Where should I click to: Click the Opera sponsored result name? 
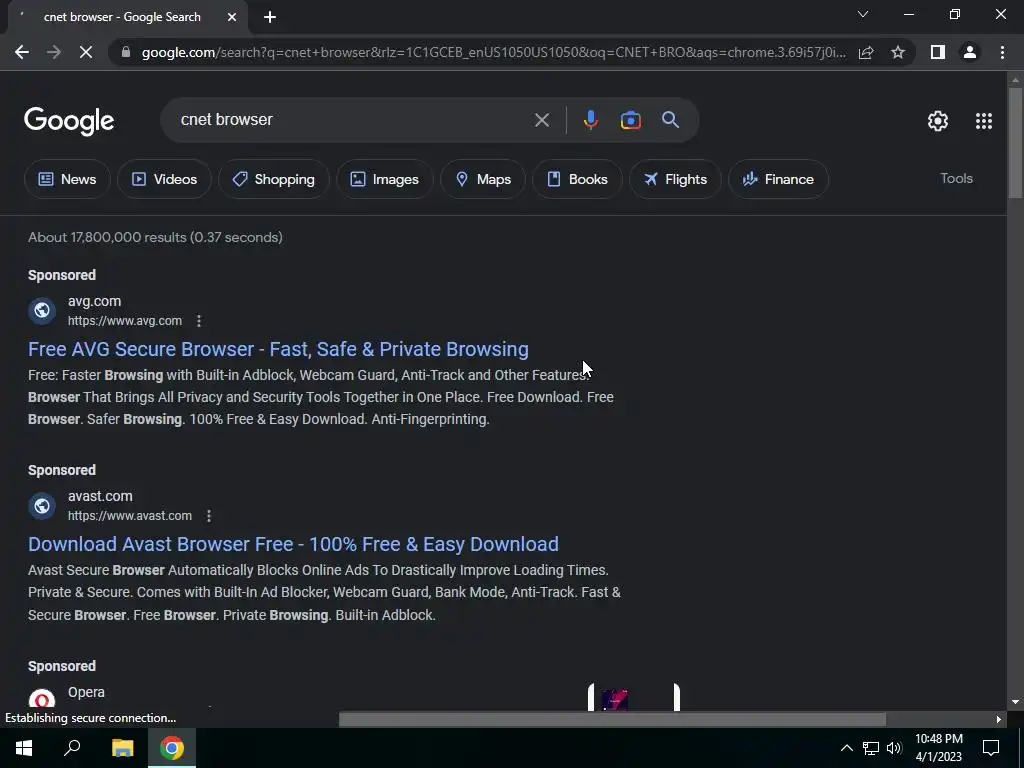click(86, 692)
